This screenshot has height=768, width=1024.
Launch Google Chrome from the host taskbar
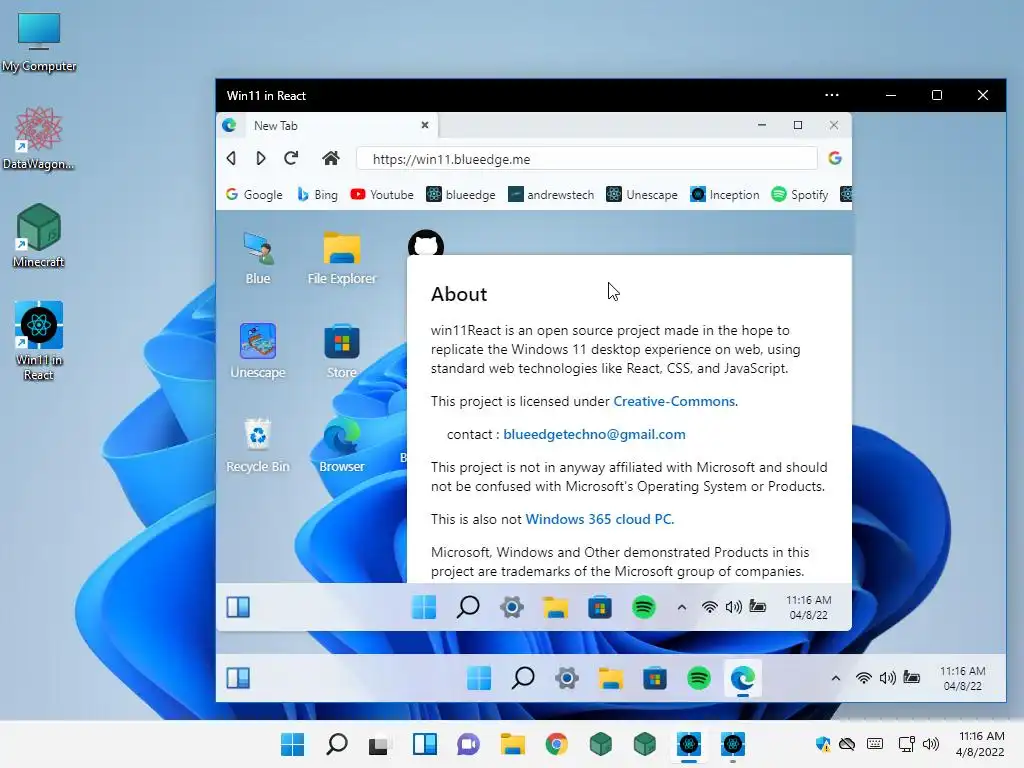(556, 744)
